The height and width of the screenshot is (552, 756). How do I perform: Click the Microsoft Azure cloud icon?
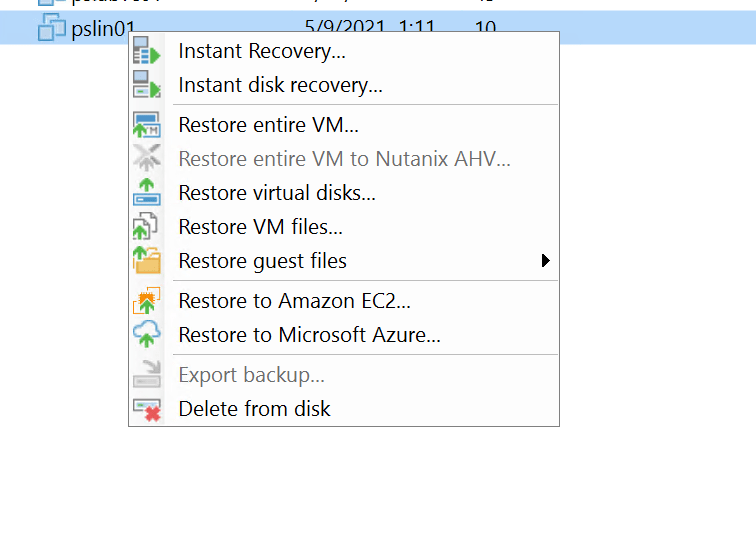point(147,334)
